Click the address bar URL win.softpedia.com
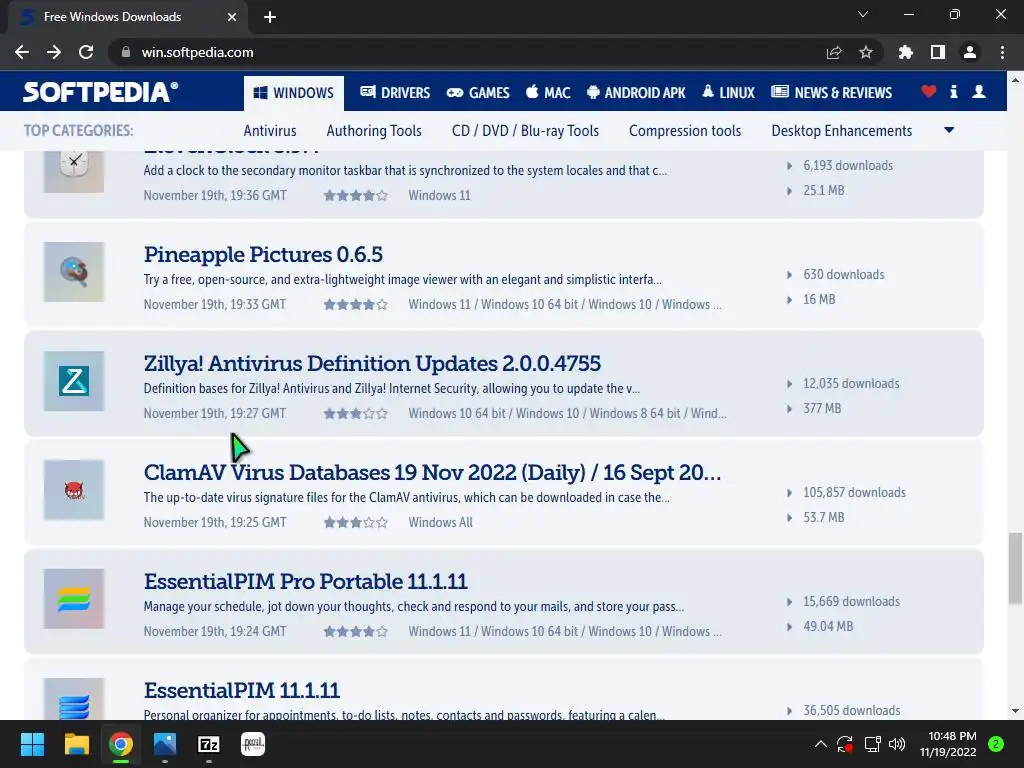The height and width of the screenshot is (768, 1024). (x=197, y=52)
